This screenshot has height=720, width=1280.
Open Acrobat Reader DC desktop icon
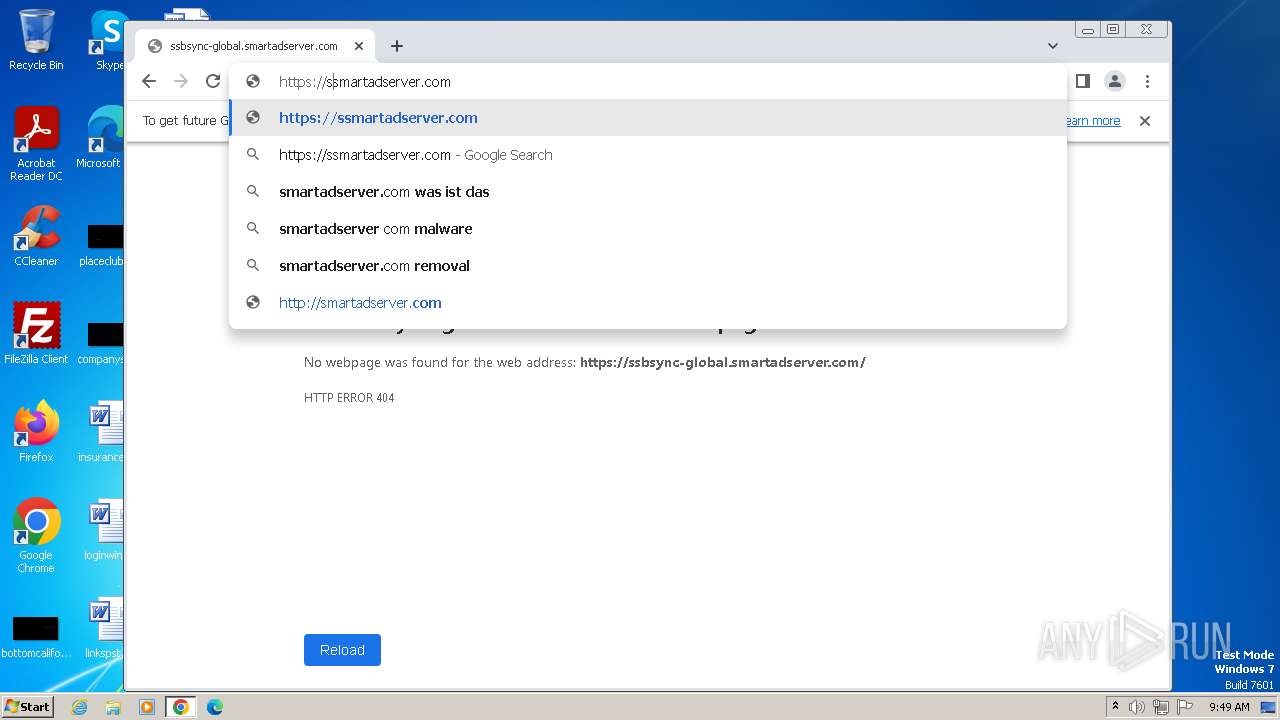[36, 144]
